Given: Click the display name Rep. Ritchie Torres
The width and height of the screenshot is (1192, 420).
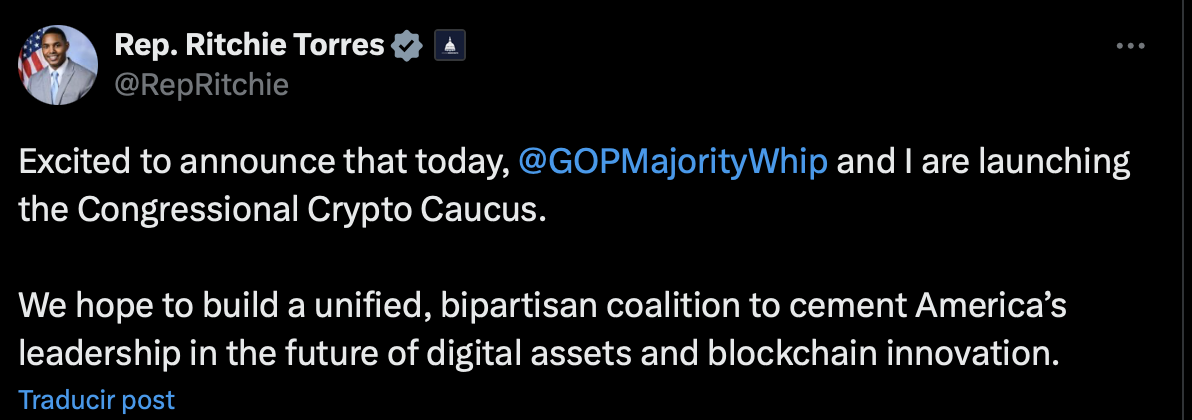Looking at the screenshot, I should click(250, 46).
